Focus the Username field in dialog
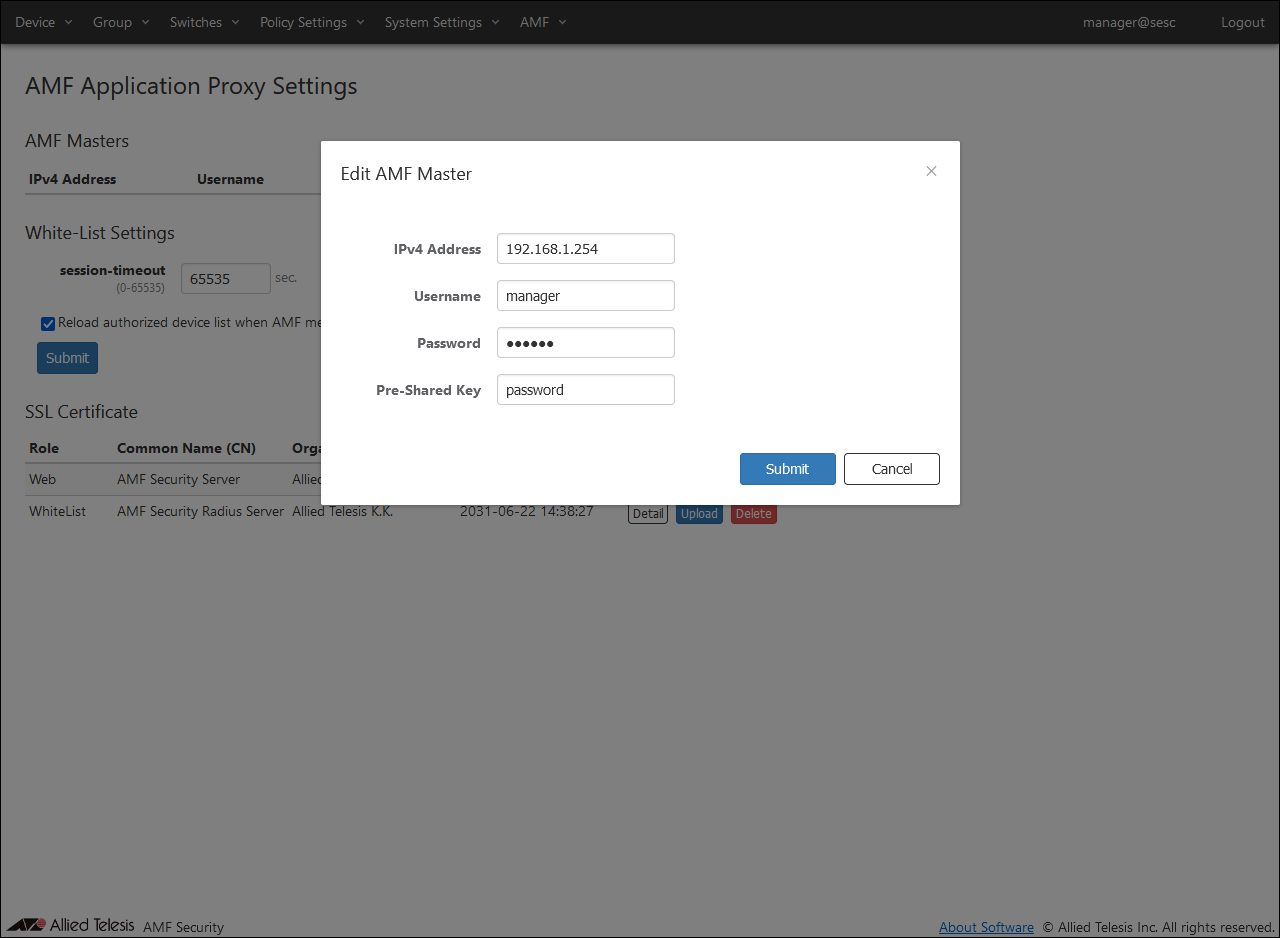1280x938 pixels. click(585, 296)
